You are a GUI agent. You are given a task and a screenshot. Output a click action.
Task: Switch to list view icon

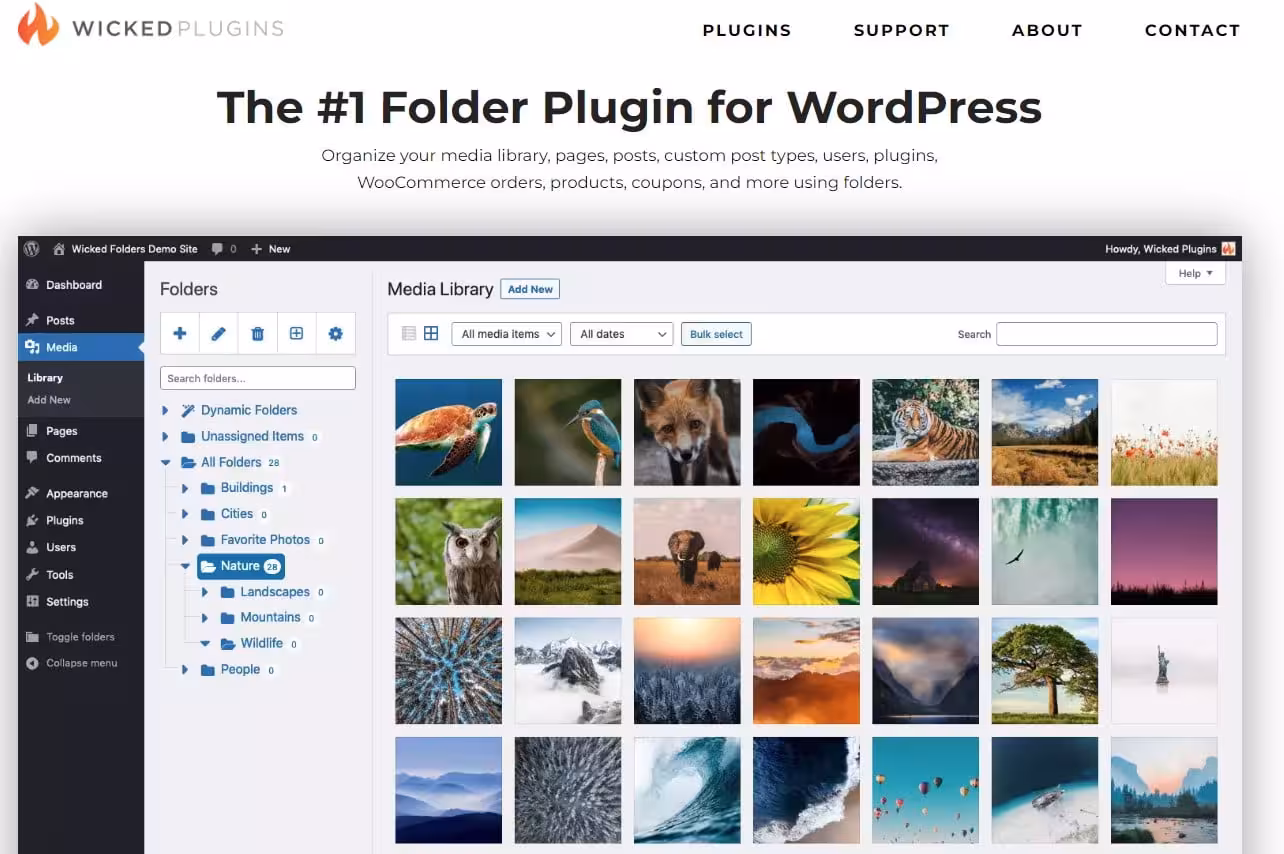pyautogui.click(x=408, y=334)
